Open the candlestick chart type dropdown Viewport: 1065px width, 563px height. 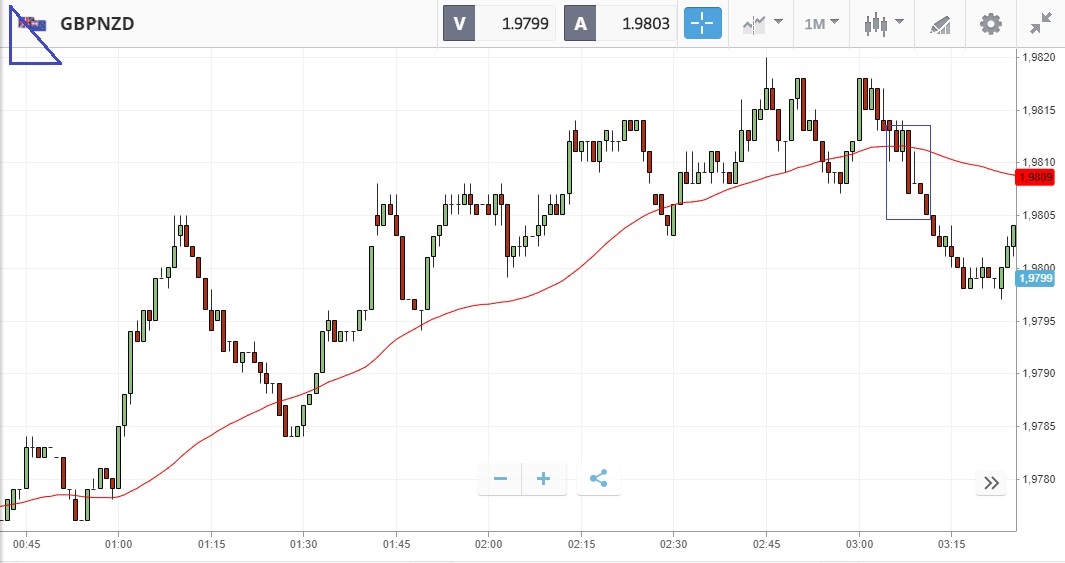884,23
